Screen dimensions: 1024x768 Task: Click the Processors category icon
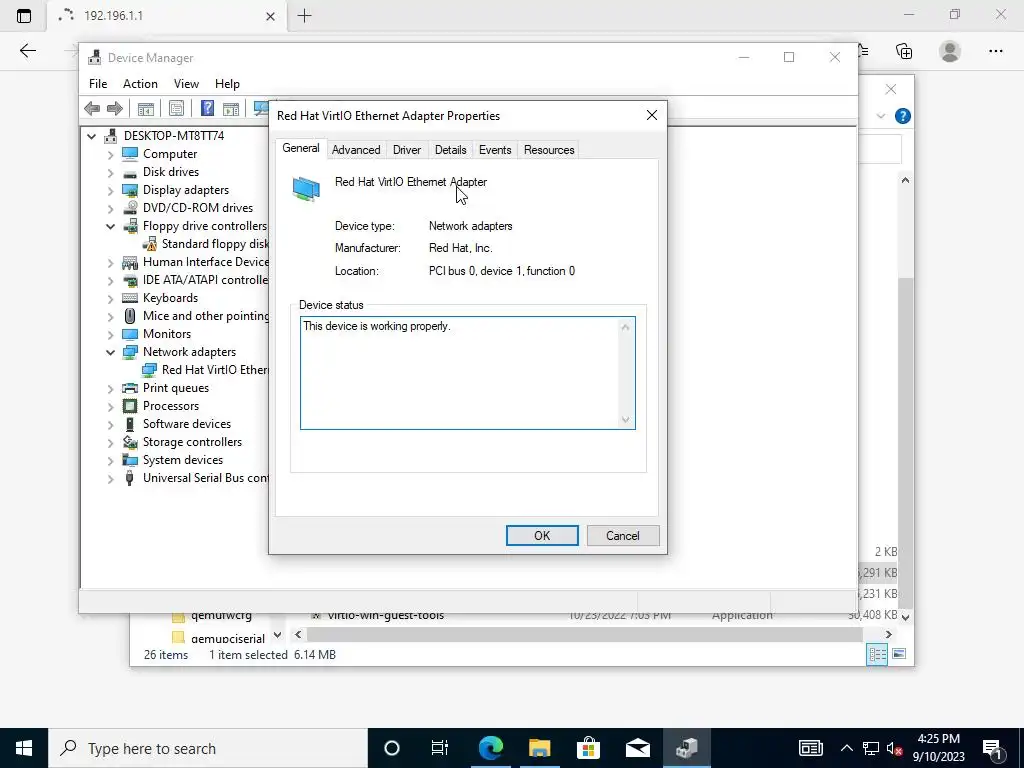(130, 406)
